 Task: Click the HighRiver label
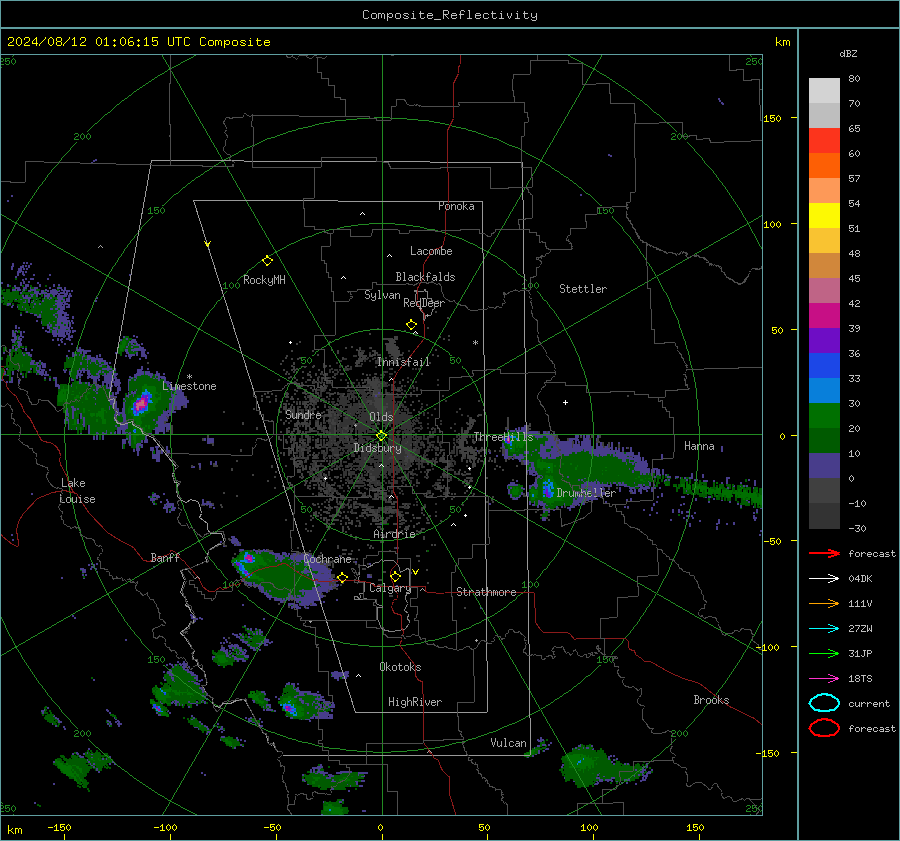pyautogui.click(x=415, y=702)
